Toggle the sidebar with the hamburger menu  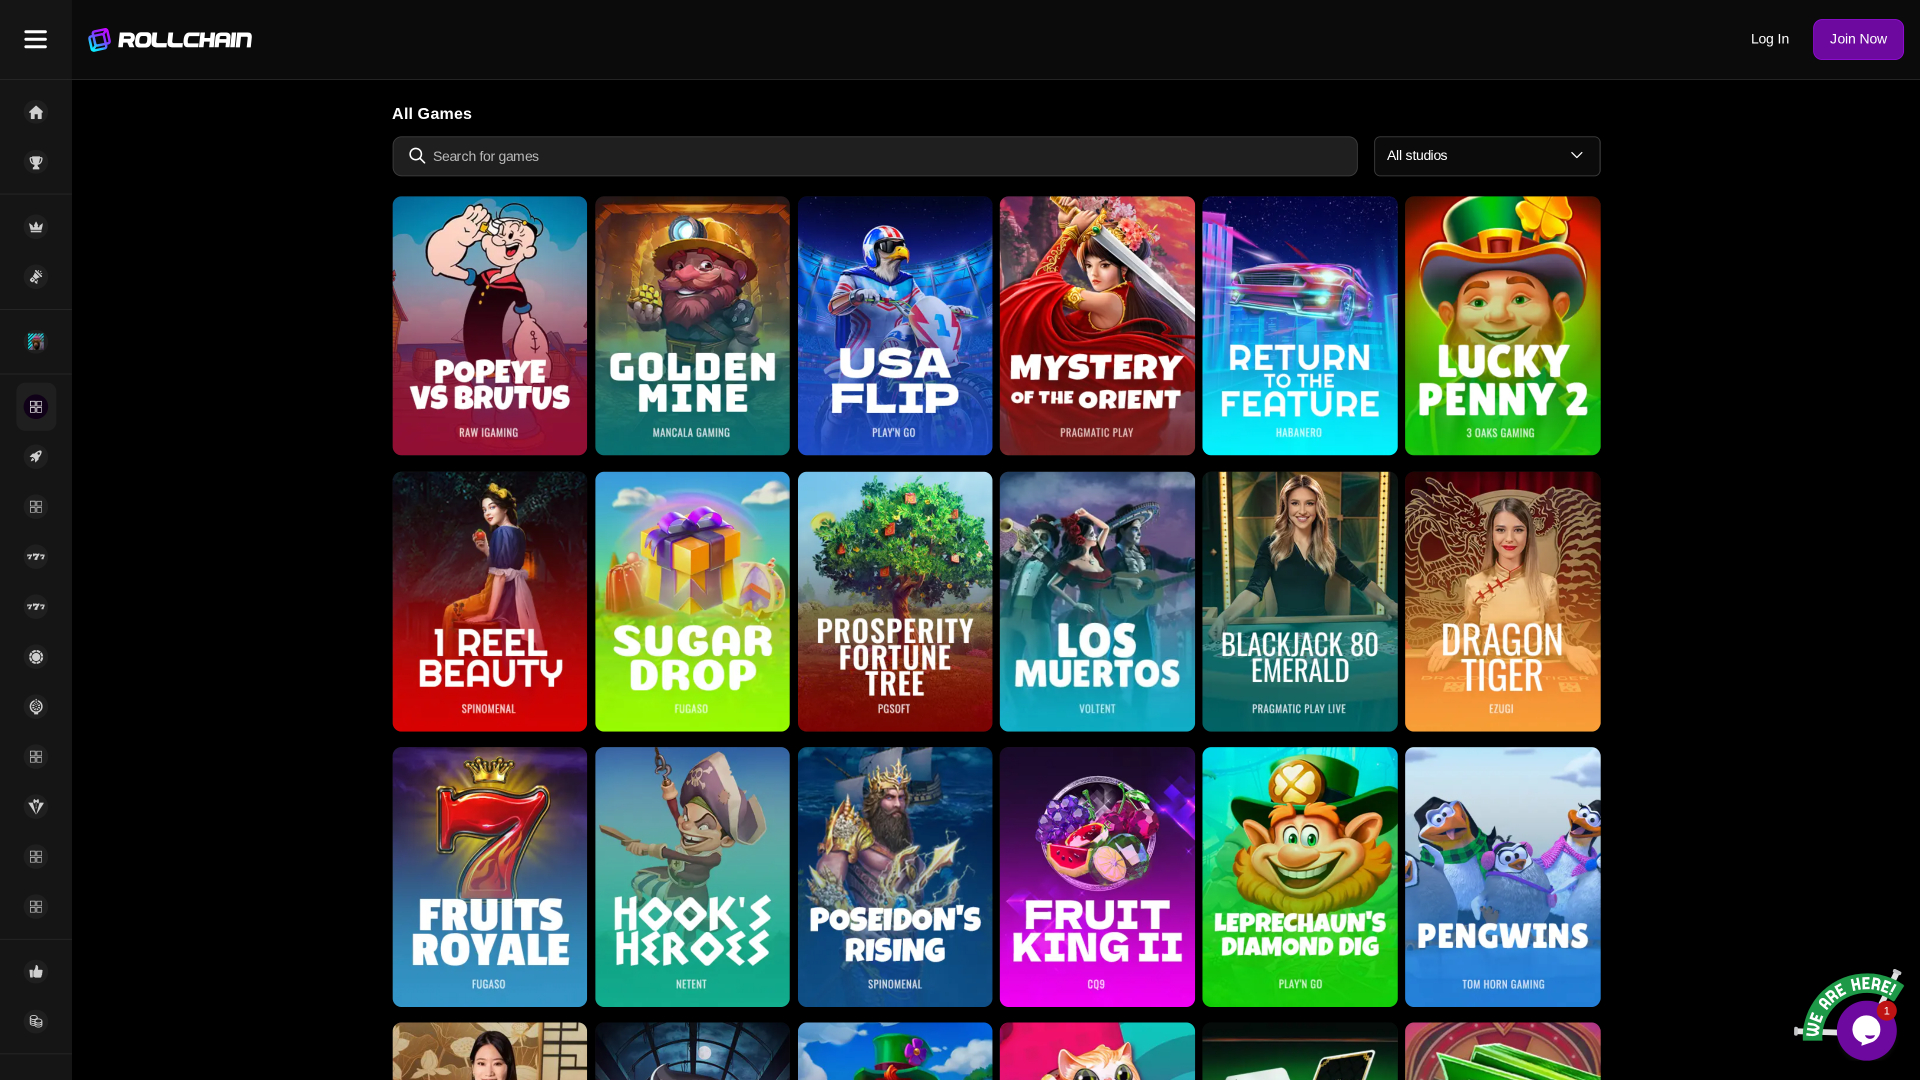click(35, 39)
